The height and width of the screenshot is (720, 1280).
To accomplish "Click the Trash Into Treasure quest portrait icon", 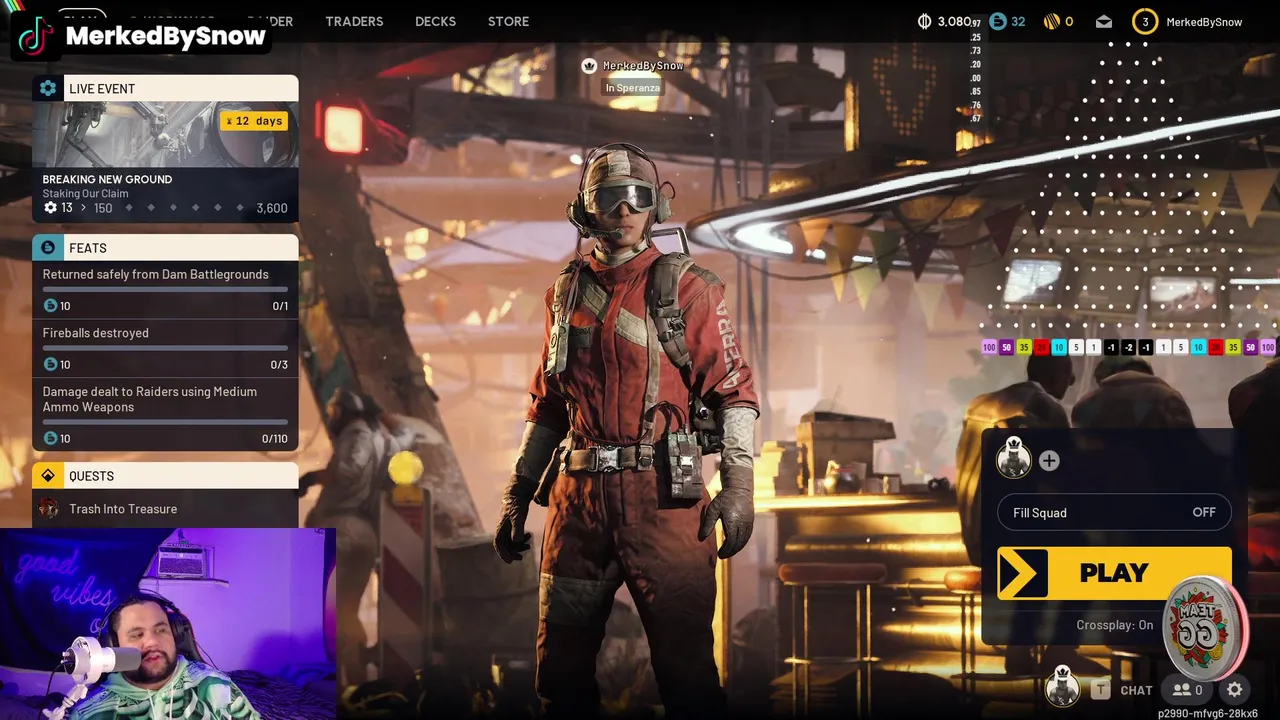I will click(49, 509).
